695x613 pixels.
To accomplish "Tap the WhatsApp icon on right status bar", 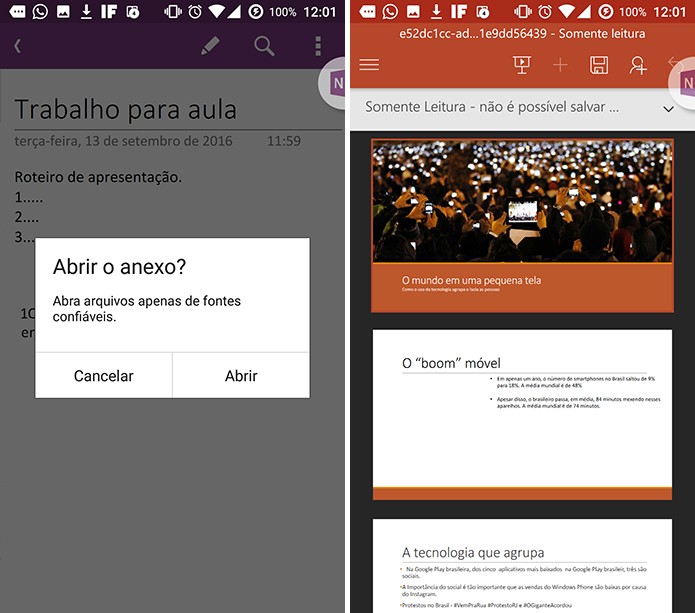I will [390, 12].
